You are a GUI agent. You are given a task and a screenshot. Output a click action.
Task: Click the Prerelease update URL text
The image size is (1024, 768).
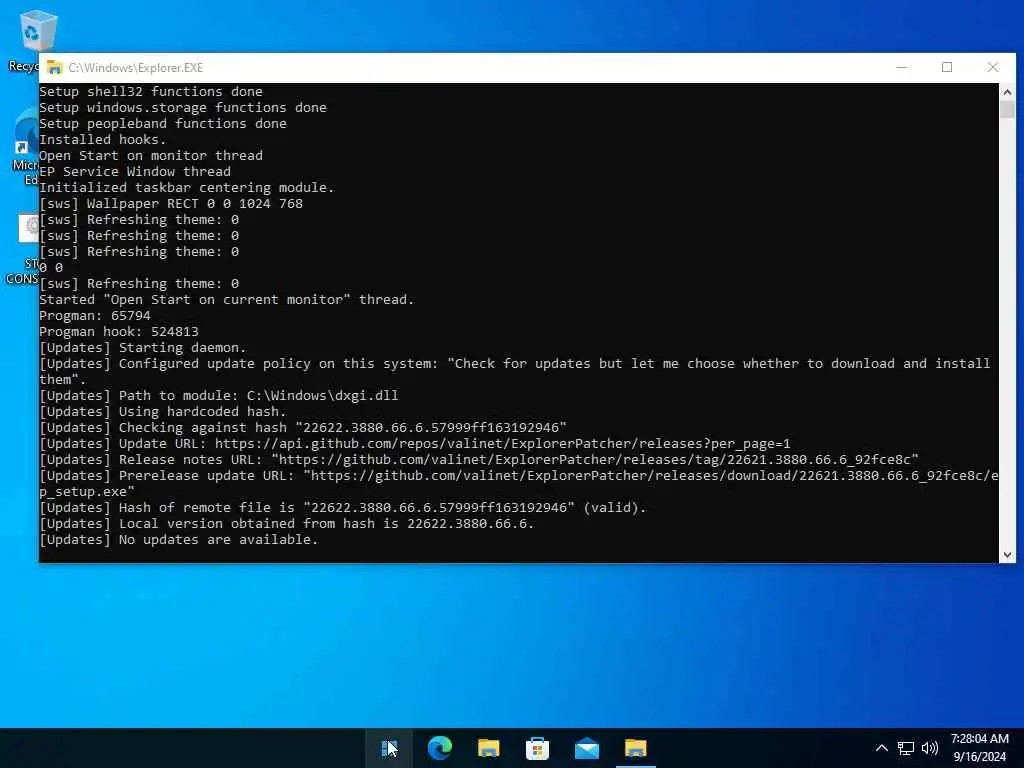(519, 484)
